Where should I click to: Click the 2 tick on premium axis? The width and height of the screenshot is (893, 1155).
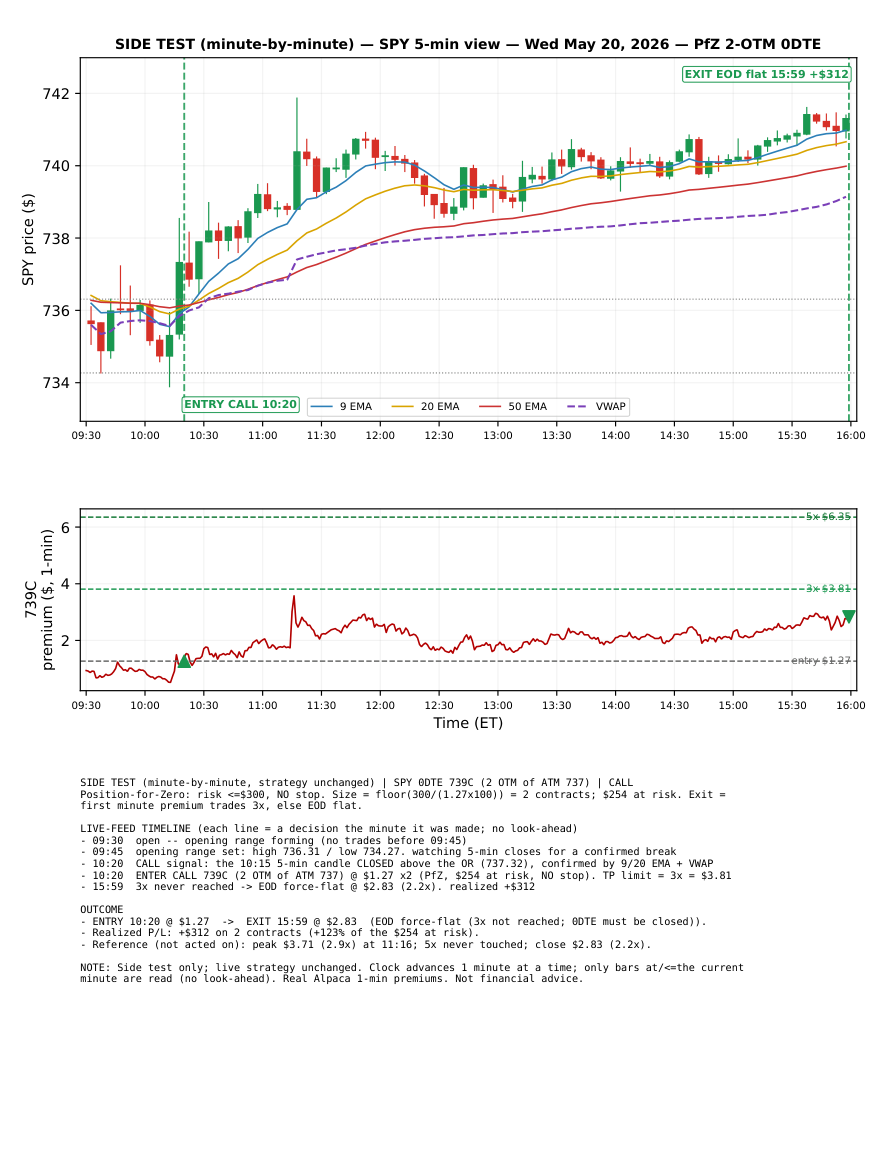66,641
